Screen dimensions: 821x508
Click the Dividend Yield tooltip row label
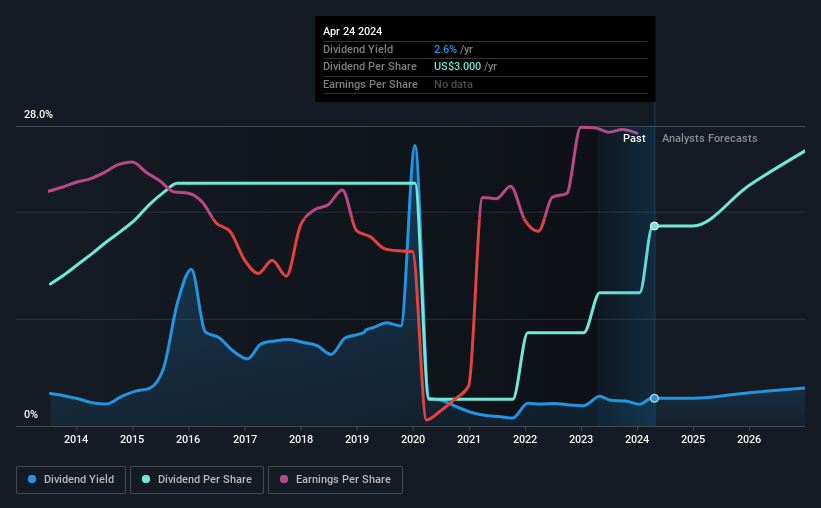pos(358,49)
